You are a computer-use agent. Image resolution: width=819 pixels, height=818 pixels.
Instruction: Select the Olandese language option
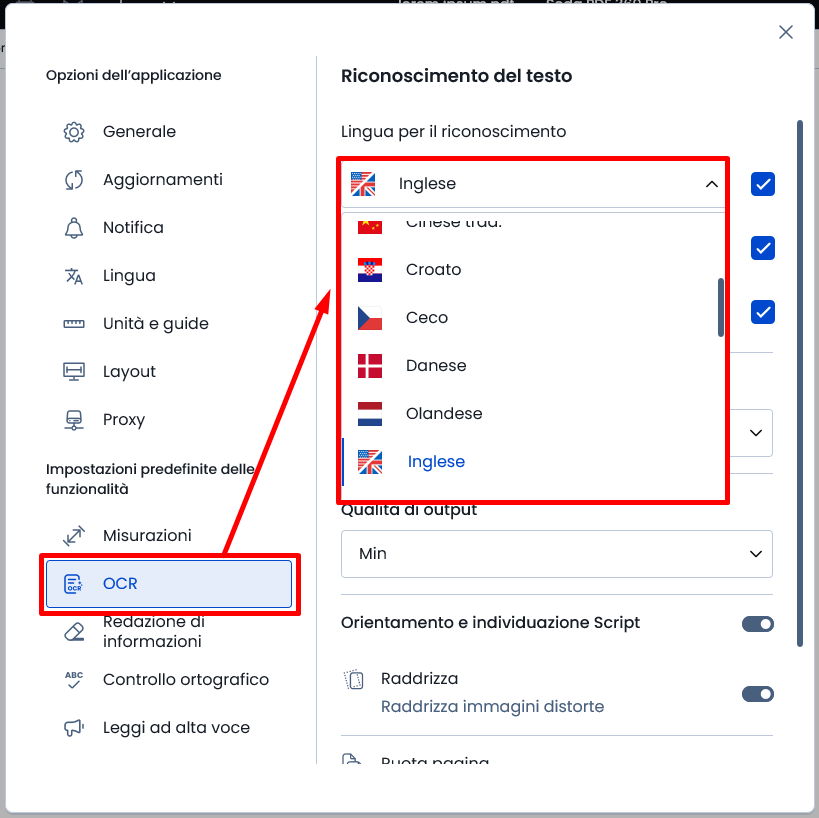(530, 414)
